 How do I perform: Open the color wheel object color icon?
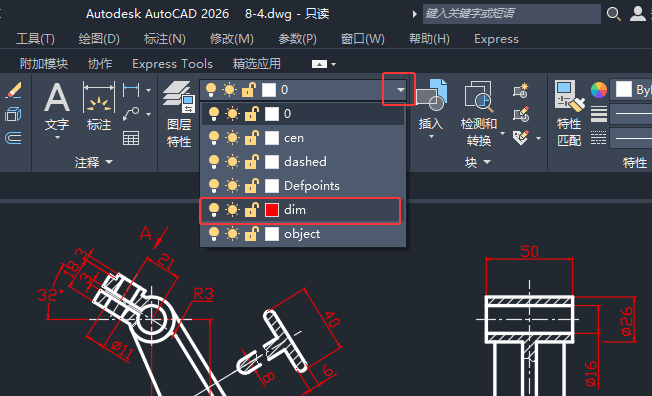coord(599,90)
